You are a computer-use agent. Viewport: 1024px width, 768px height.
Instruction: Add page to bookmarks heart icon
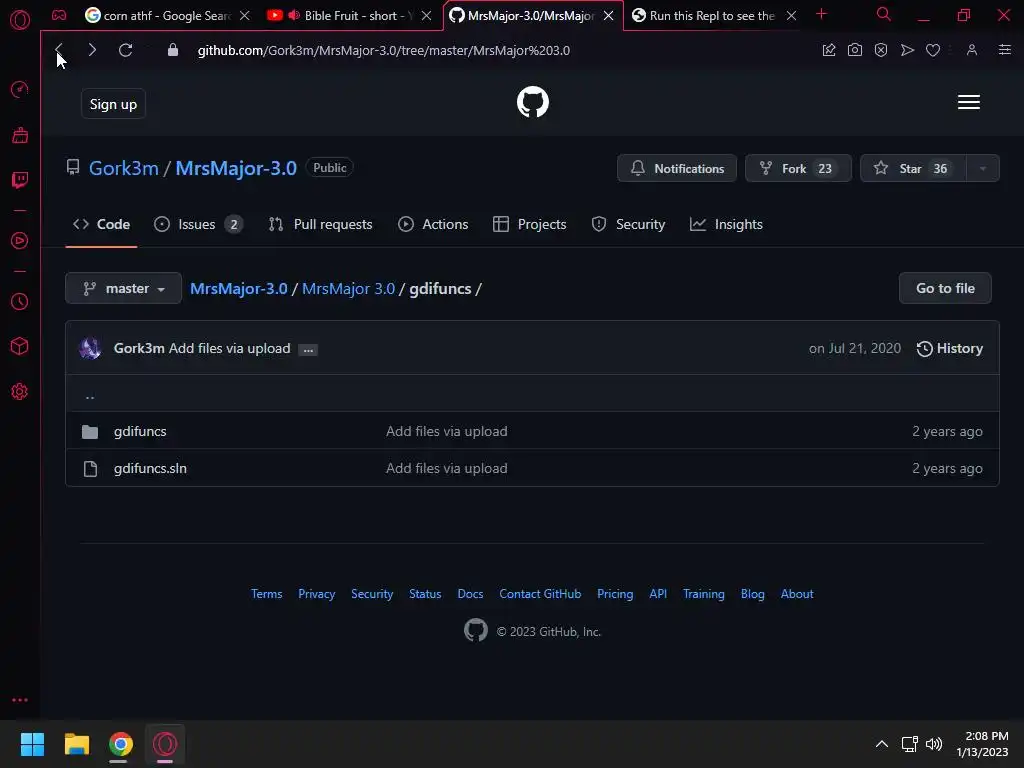[x=933, y=50]
